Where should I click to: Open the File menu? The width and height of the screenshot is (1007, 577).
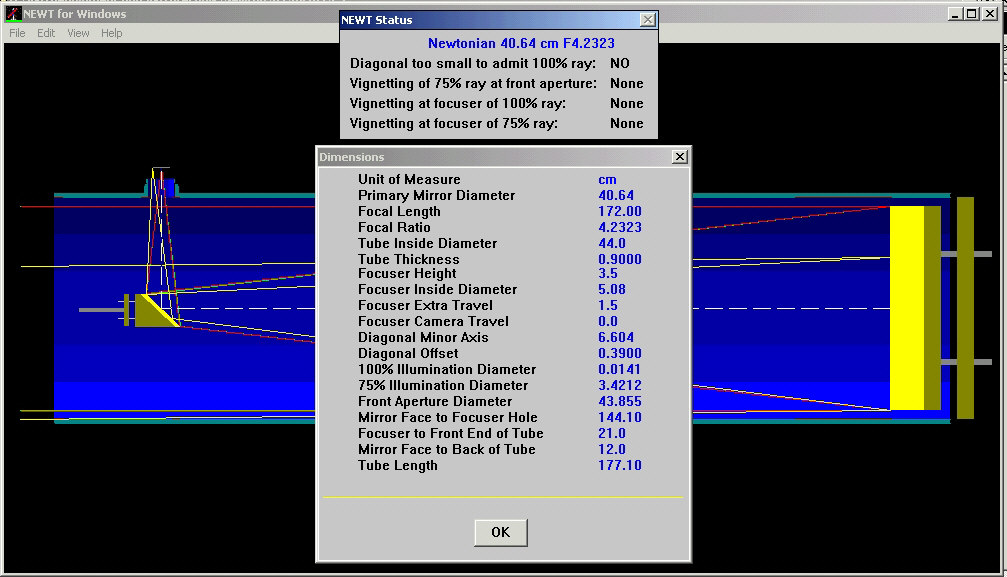click(x=17, y=33)
